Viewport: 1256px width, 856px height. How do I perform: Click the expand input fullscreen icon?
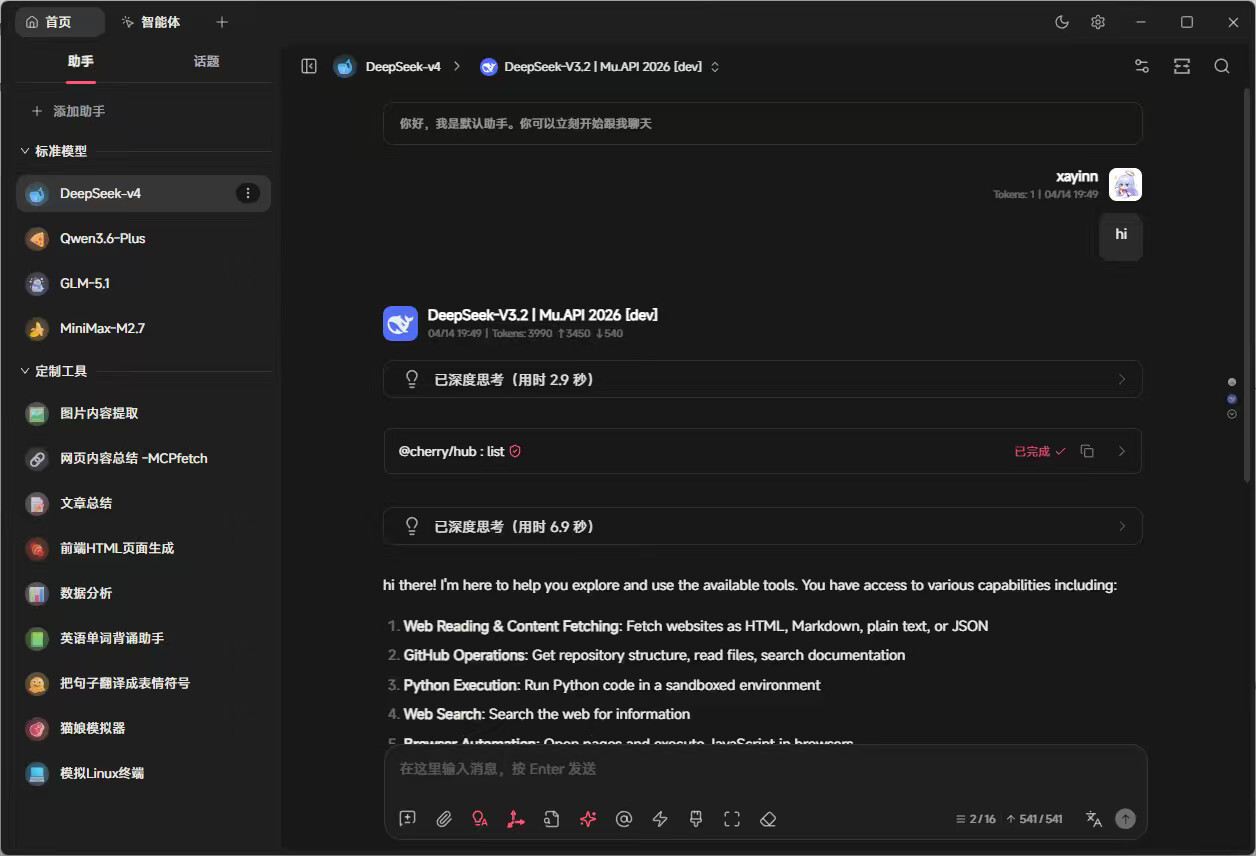pos(732,819)
